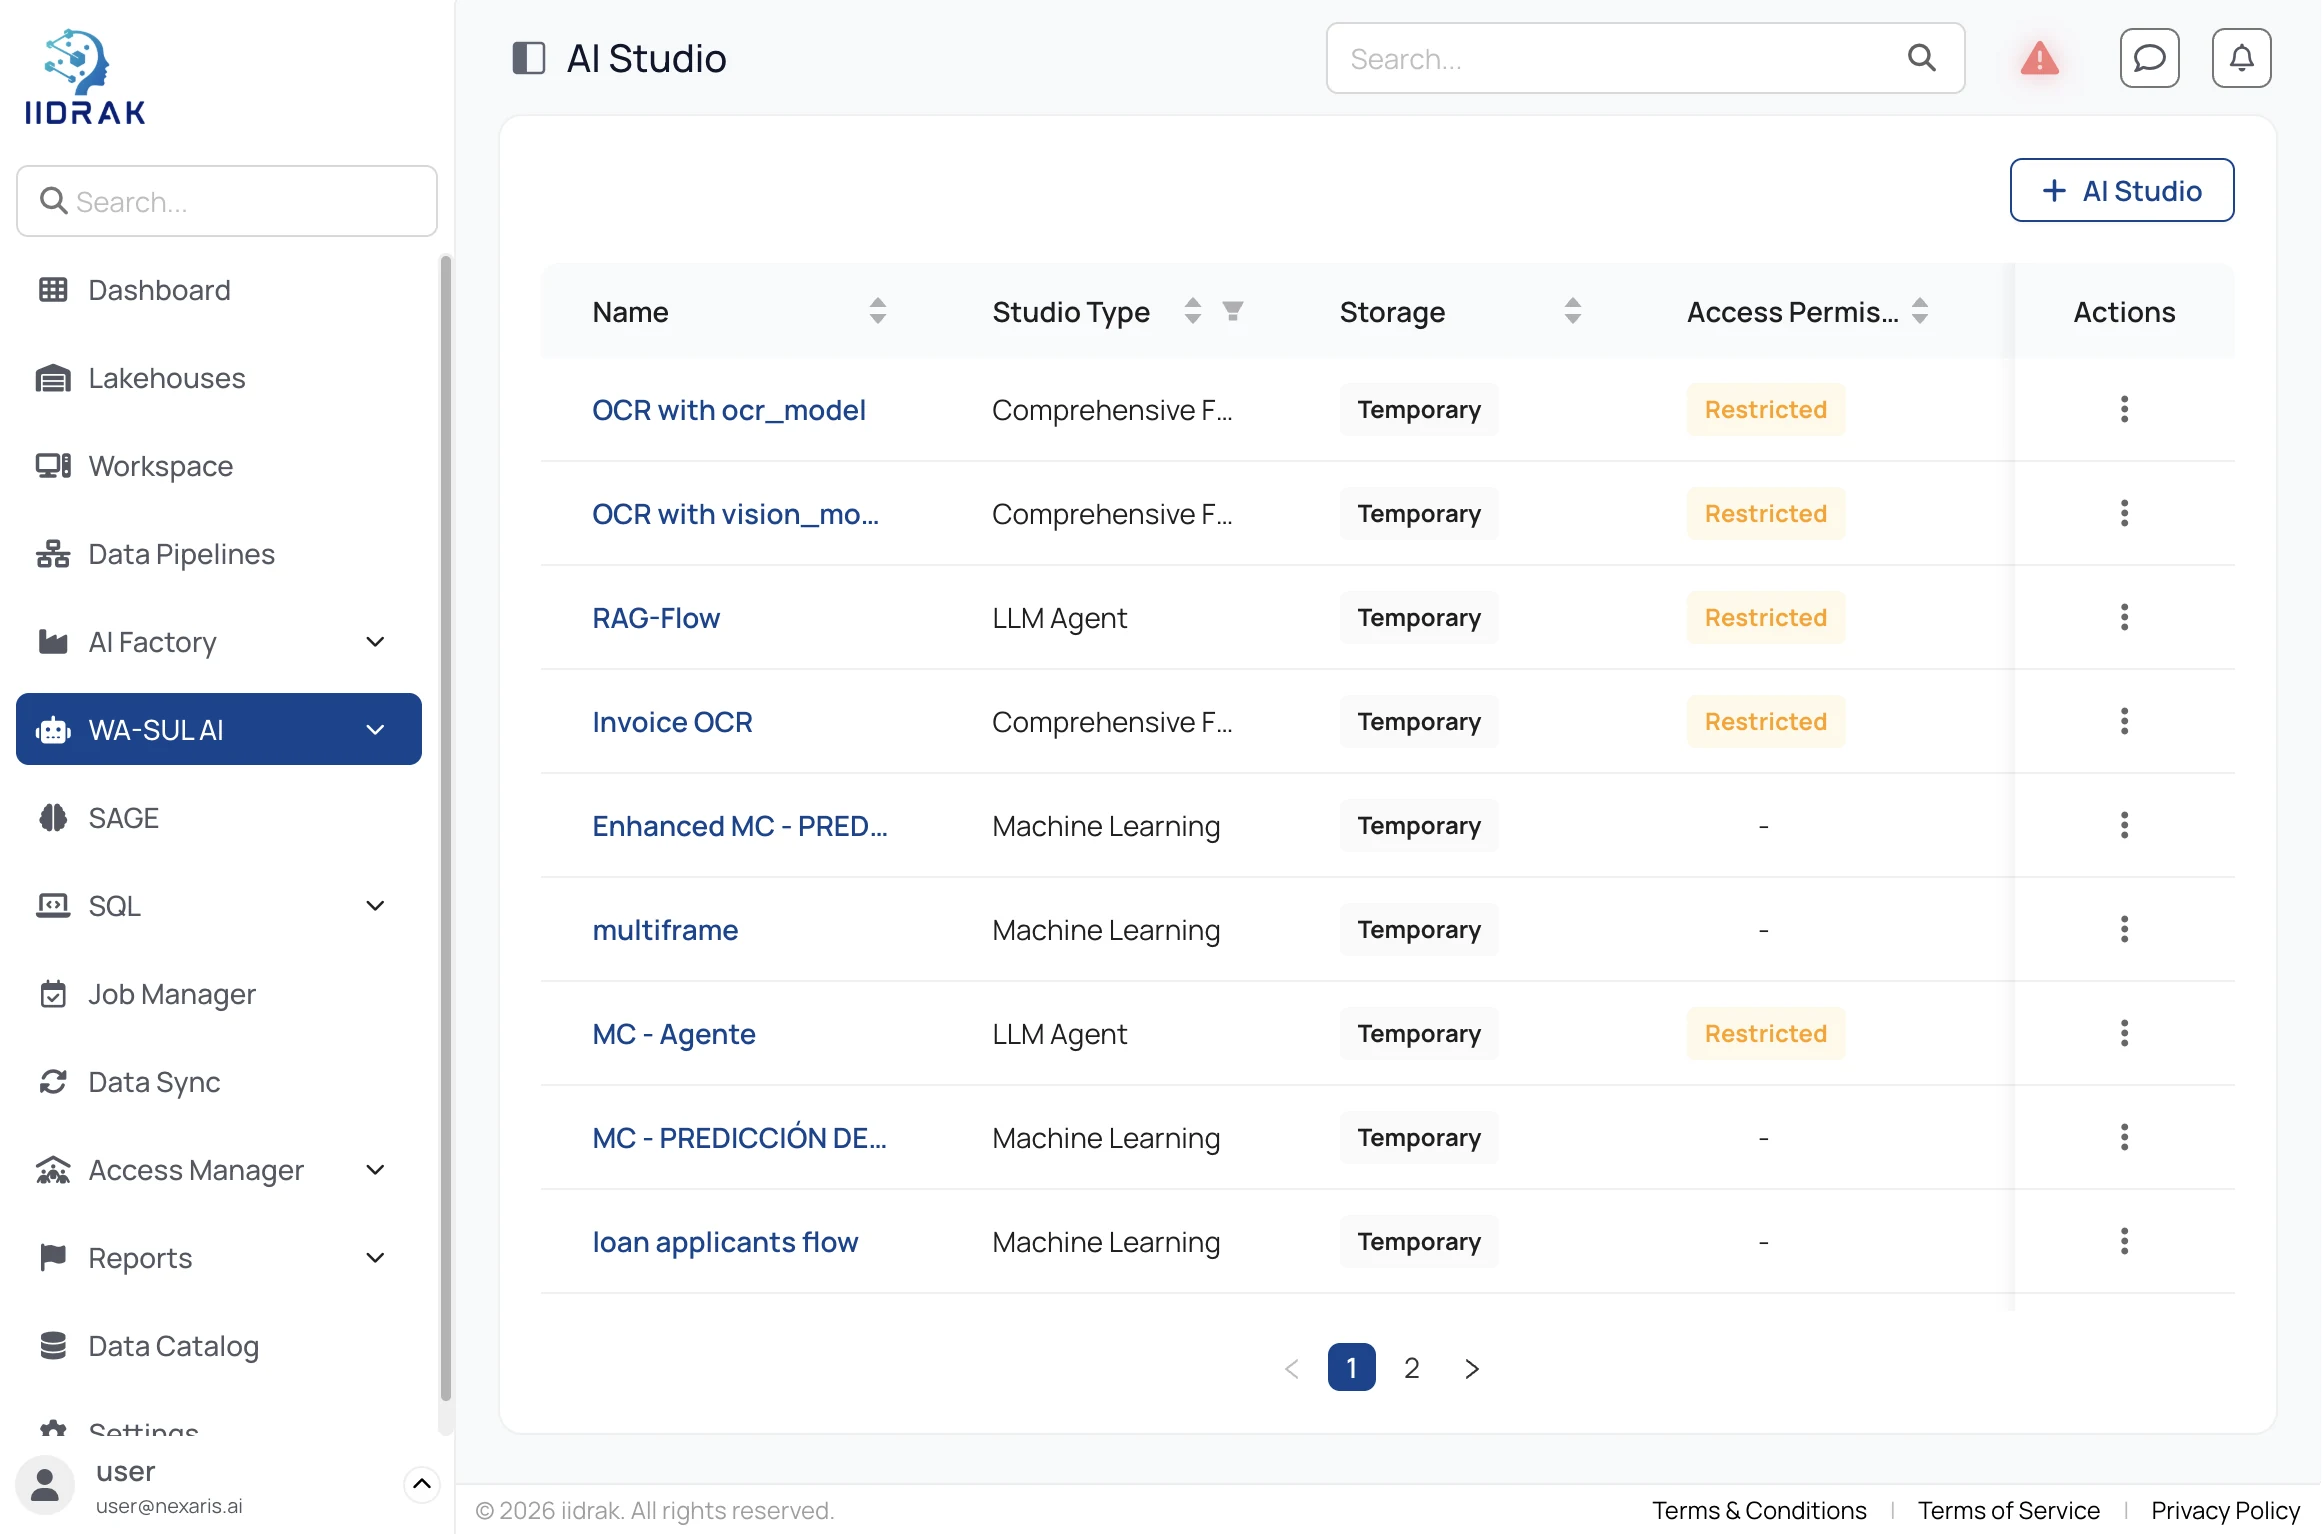
Task: Expand the AI Factory menu chevron
Action: pos(375,641)
